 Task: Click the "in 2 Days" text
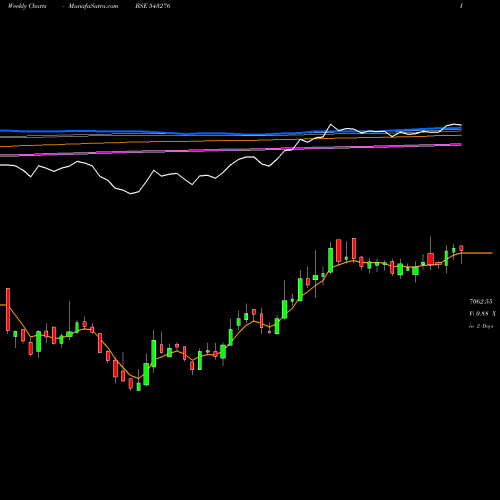481,326
